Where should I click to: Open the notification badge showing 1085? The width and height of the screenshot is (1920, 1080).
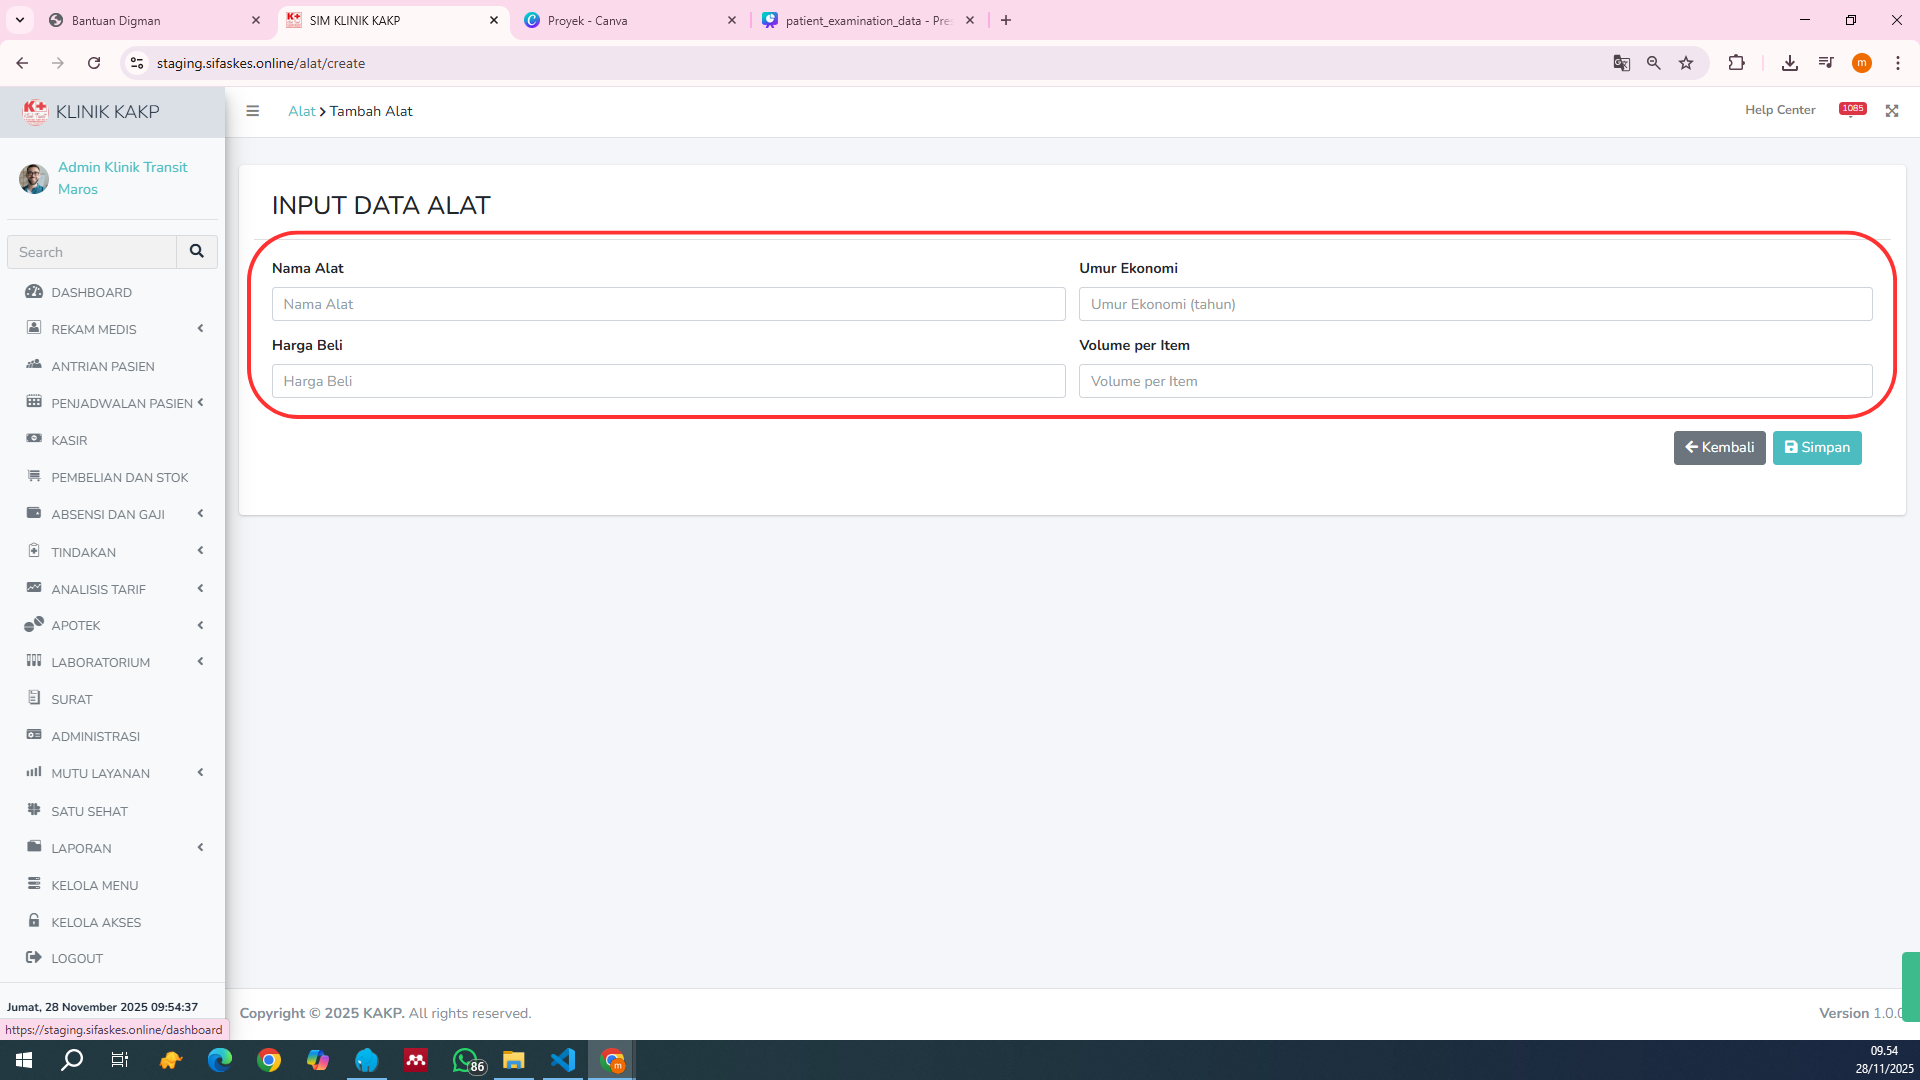(1852, 109)
